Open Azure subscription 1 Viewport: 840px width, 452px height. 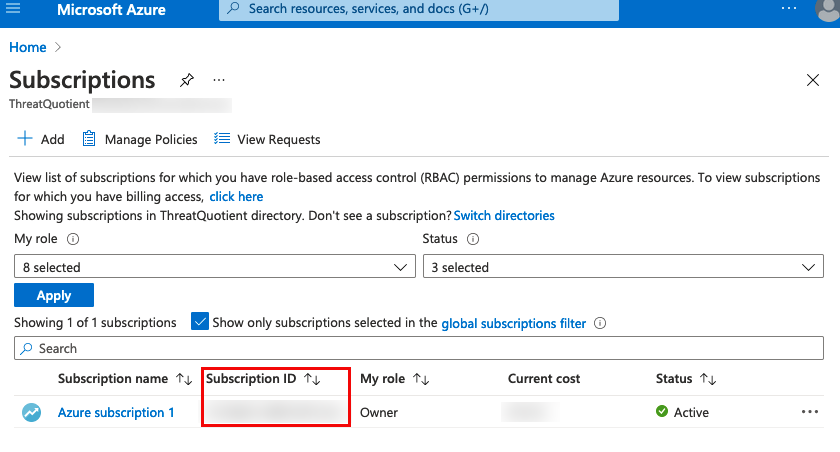point(116,412)
